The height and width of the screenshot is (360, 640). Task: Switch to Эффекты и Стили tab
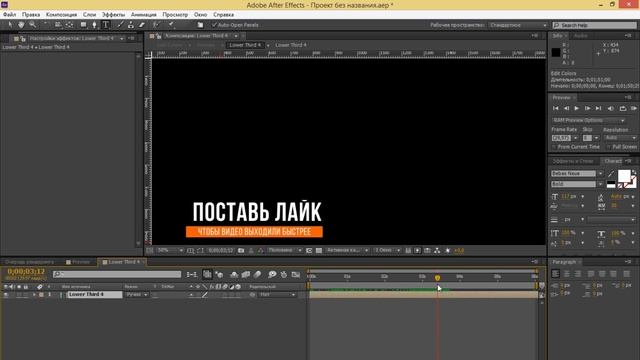pos(572,161)
